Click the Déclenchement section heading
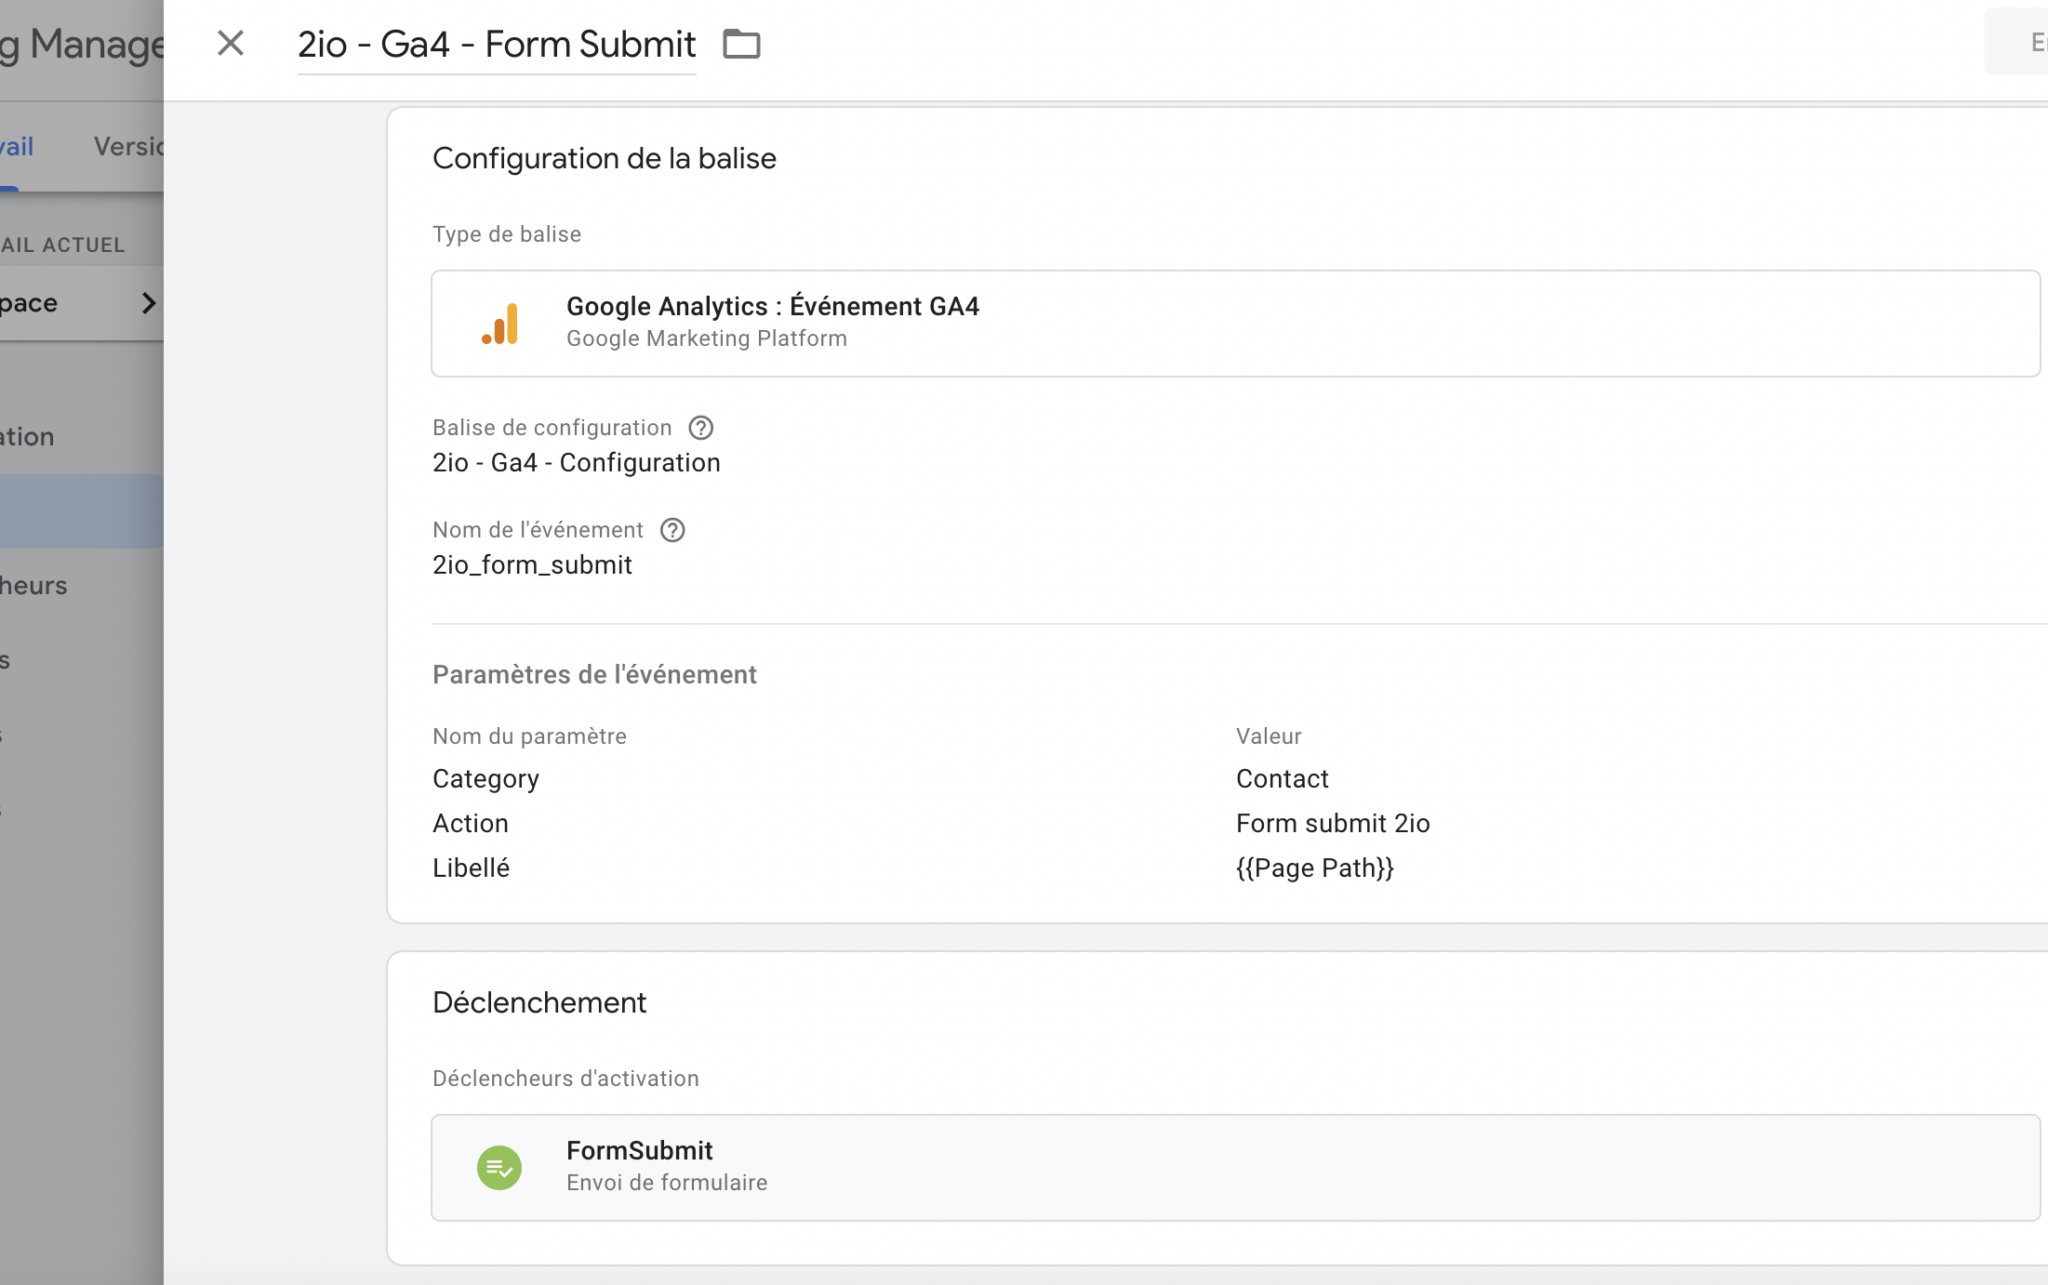Image resolution: width=2048 pixels, height=1285 pixels. 539,1002
